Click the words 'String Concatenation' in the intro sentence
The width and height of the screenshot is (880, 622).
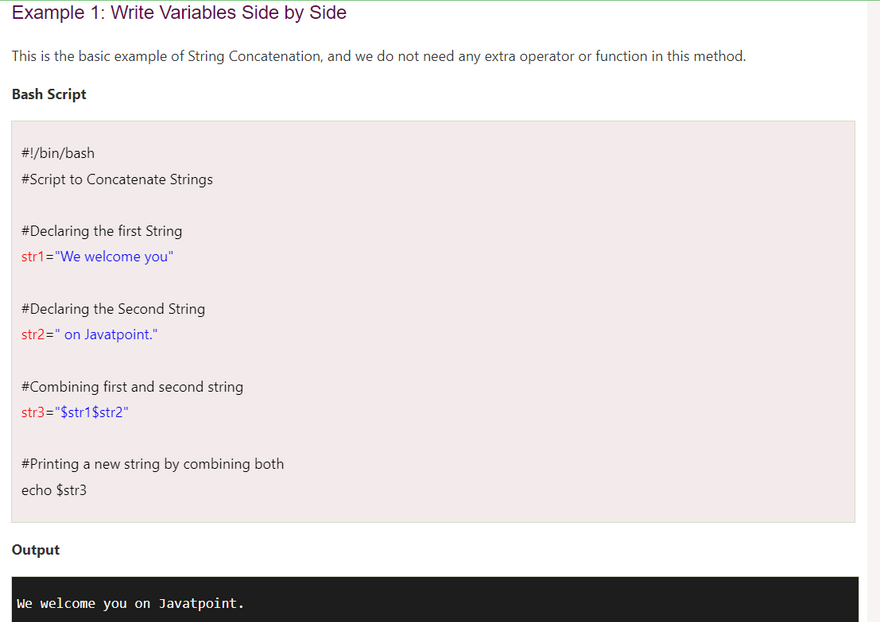255,56
